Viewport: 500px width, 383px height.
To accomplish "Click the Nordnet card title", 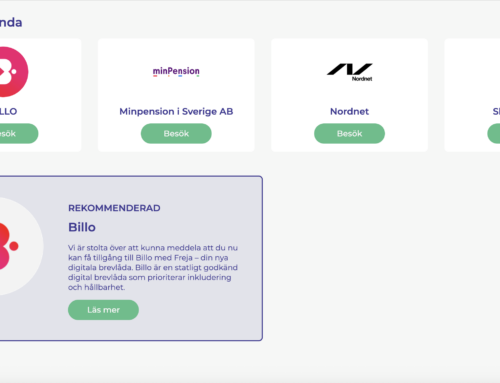I will coord(349,111).
